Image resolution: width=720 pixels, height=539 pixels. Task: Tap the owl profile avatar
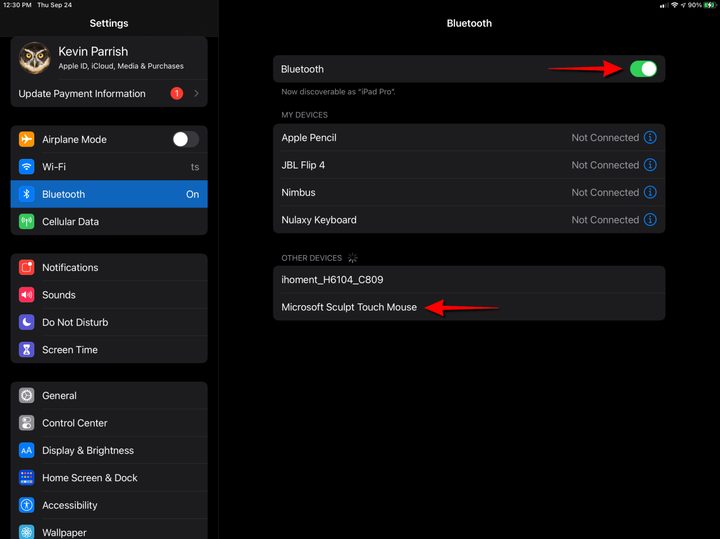tap(34, 58)
